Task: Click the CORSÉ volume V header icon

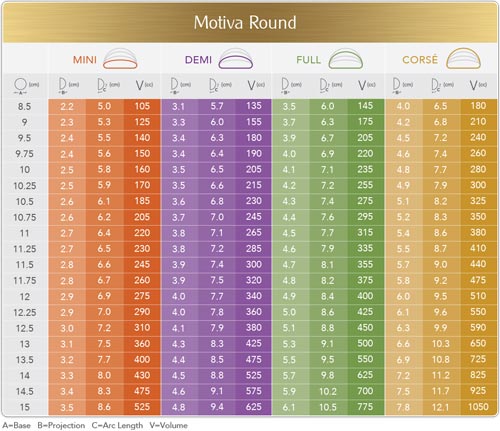Action: point(473,85)
